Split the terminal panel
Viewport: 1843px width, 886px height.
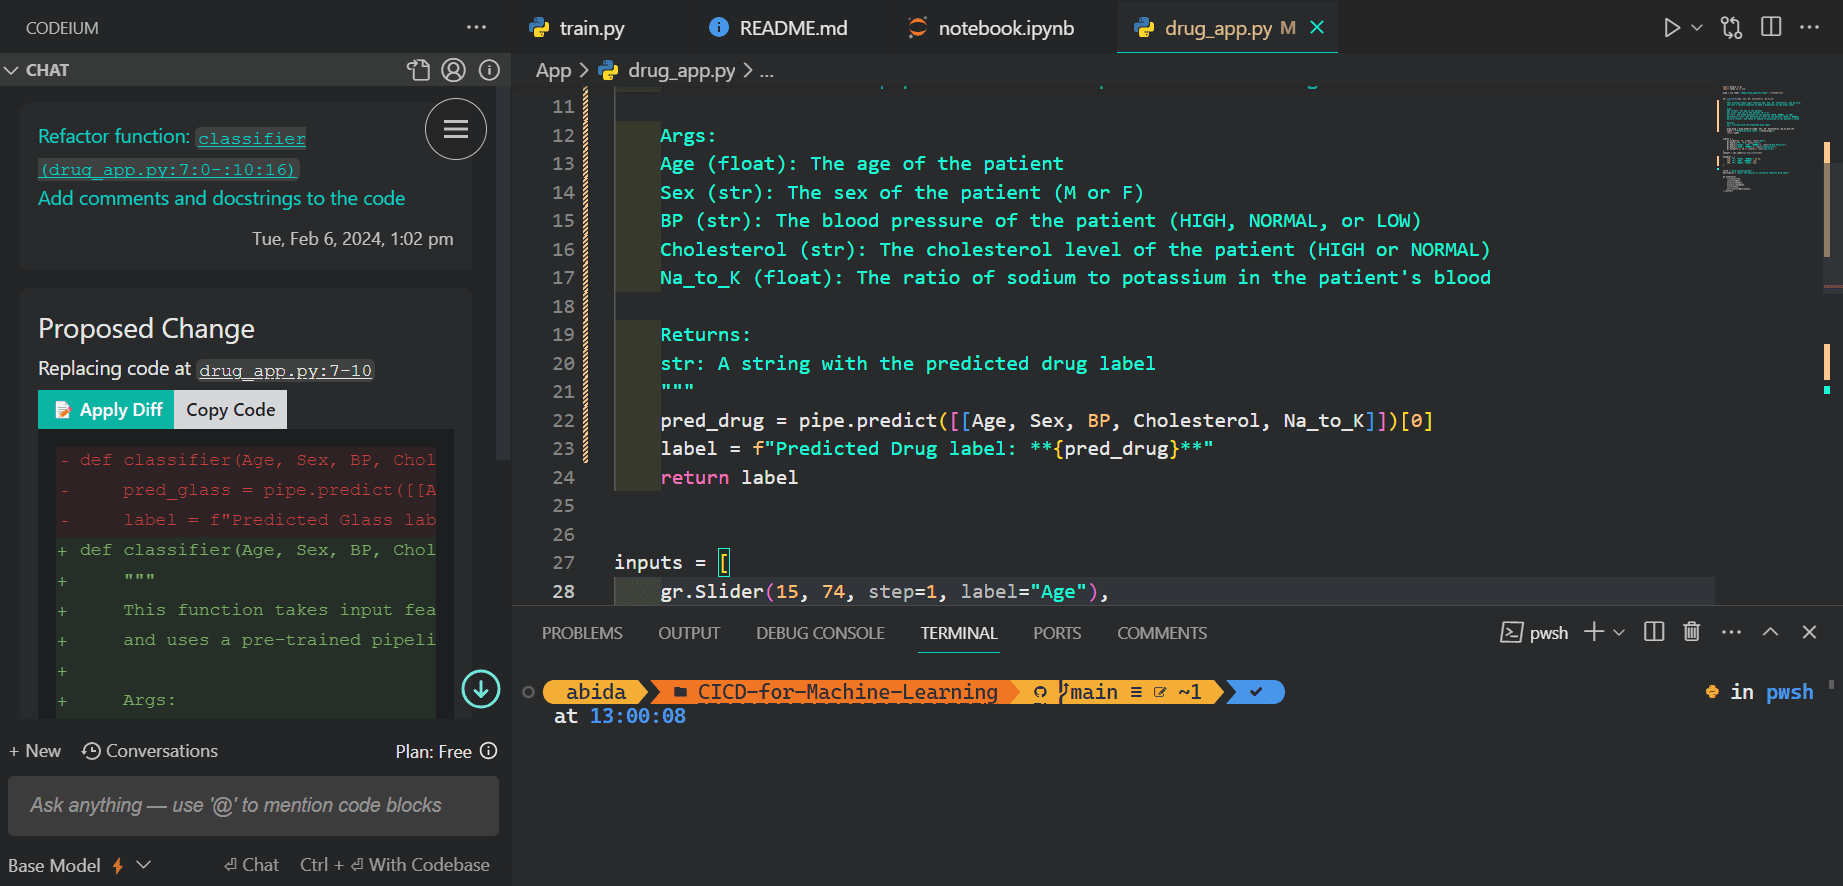click(x=1654, y=632)
